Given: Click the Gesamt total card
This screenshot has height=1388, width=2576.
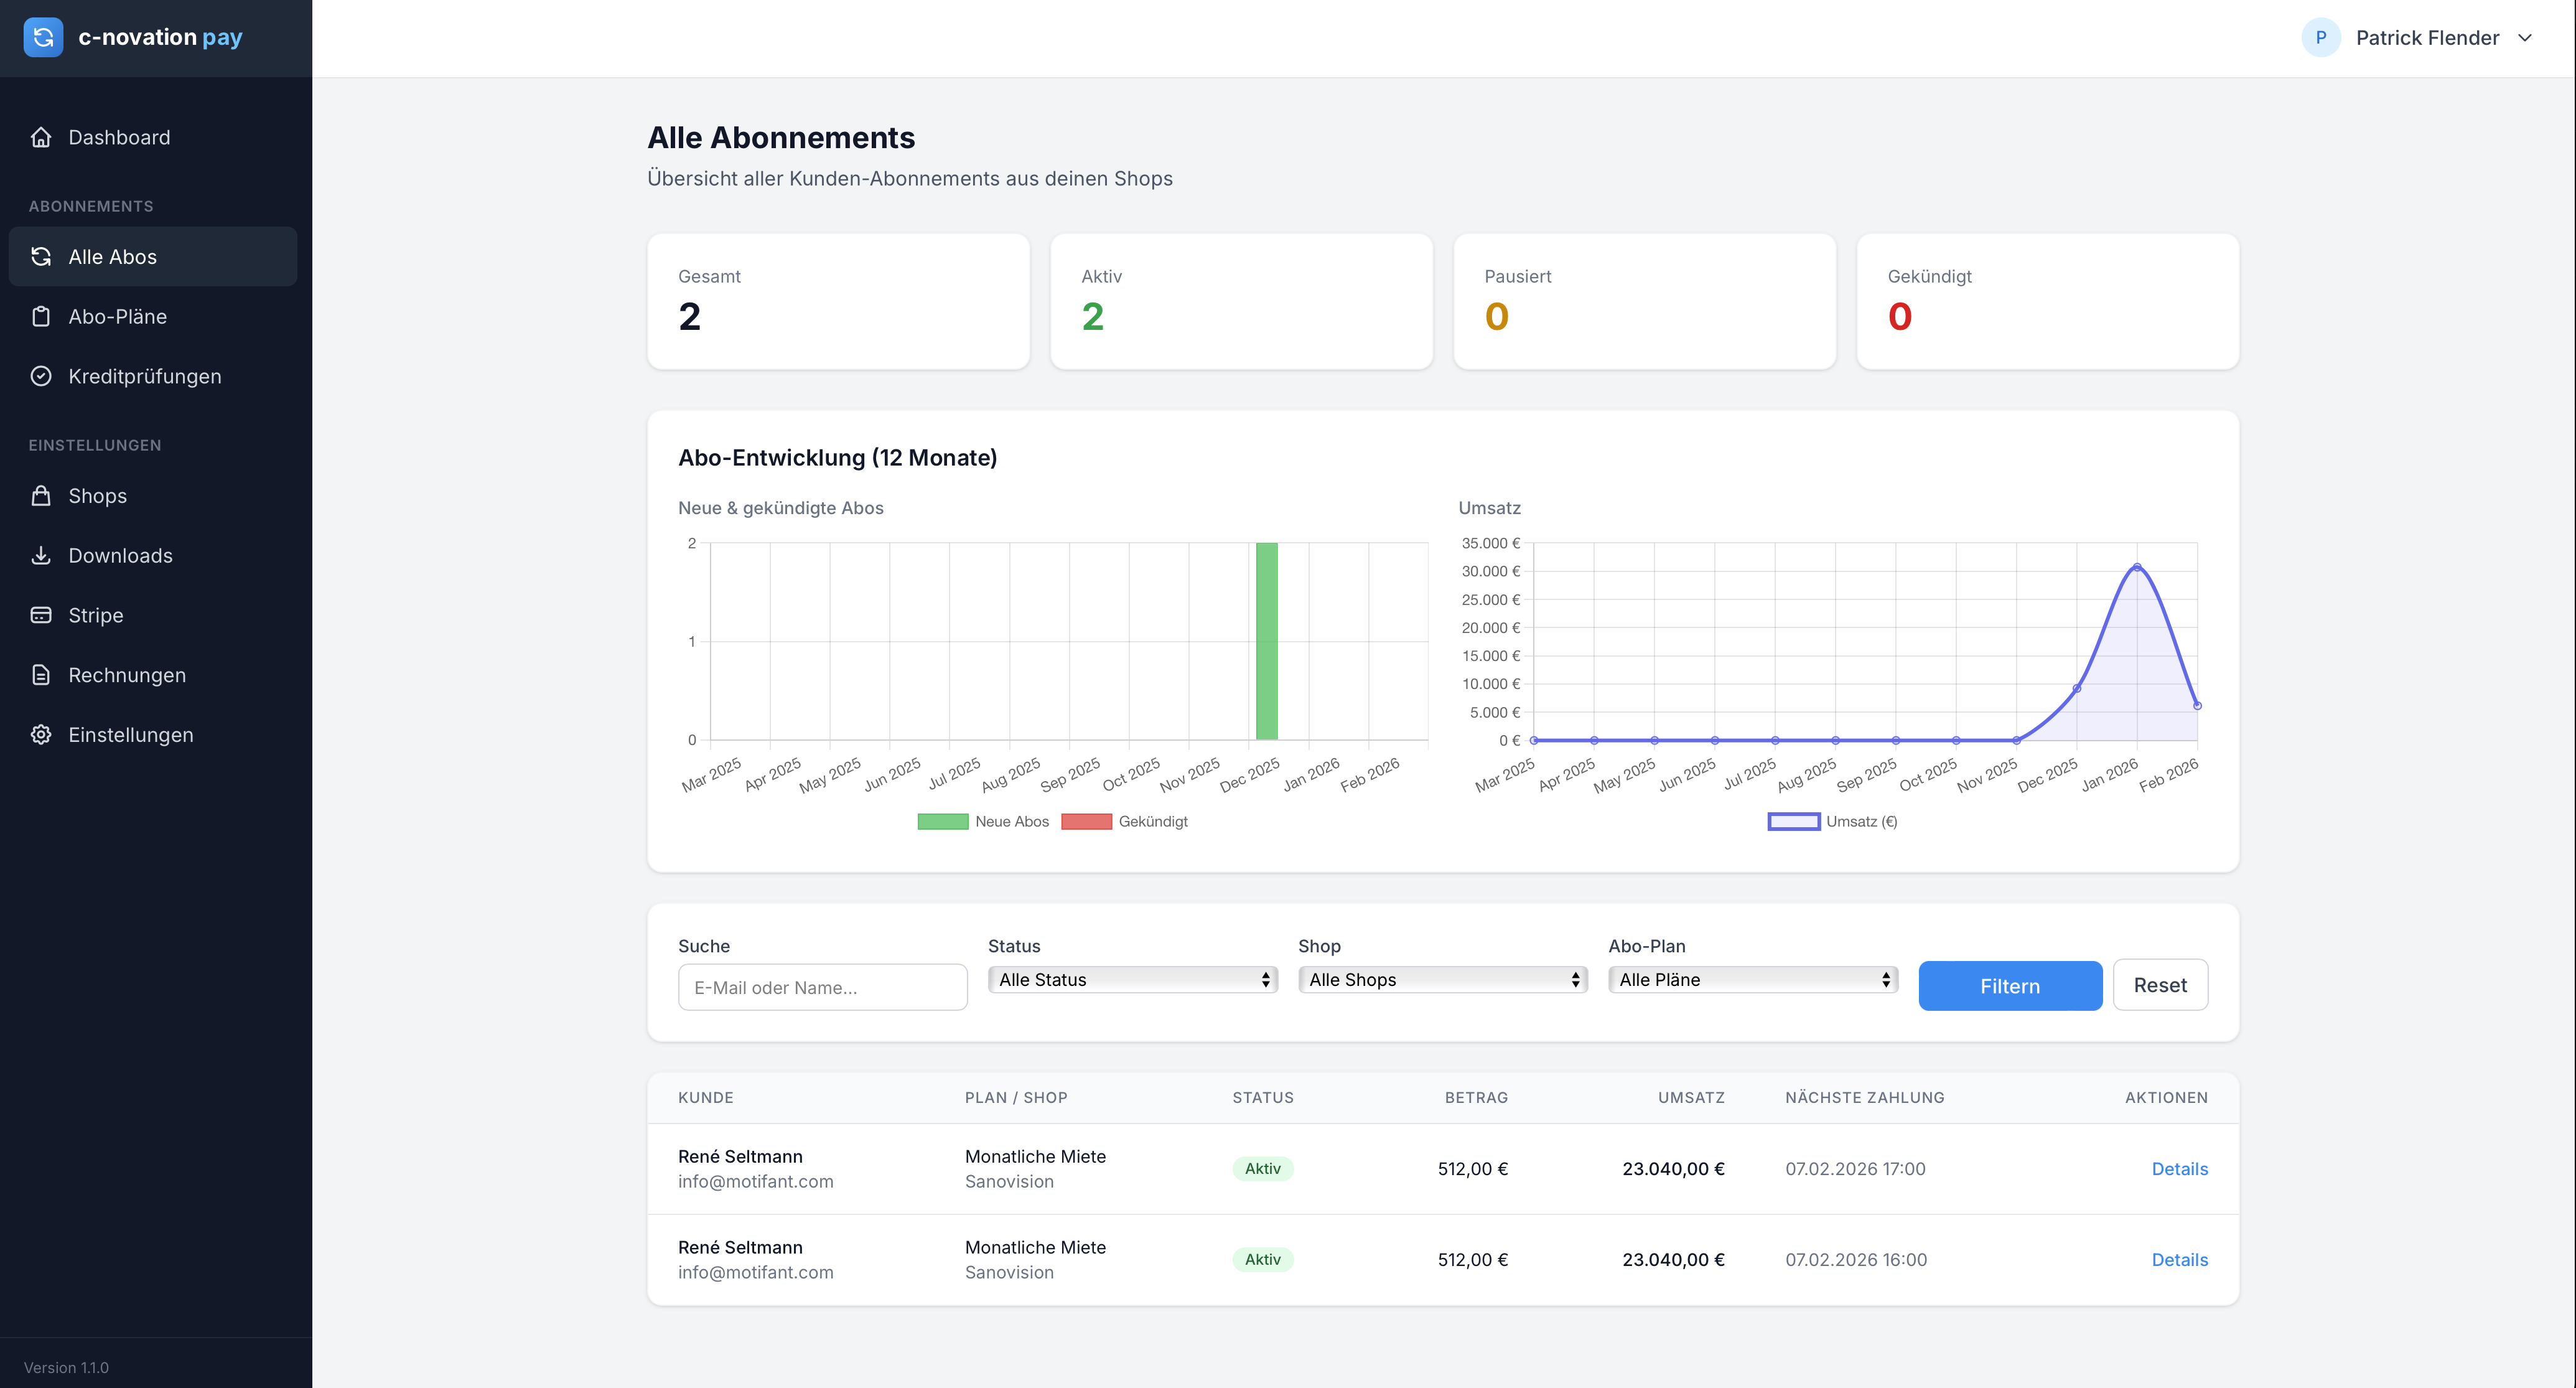Looking at the screenshot, I should [838, 301].
